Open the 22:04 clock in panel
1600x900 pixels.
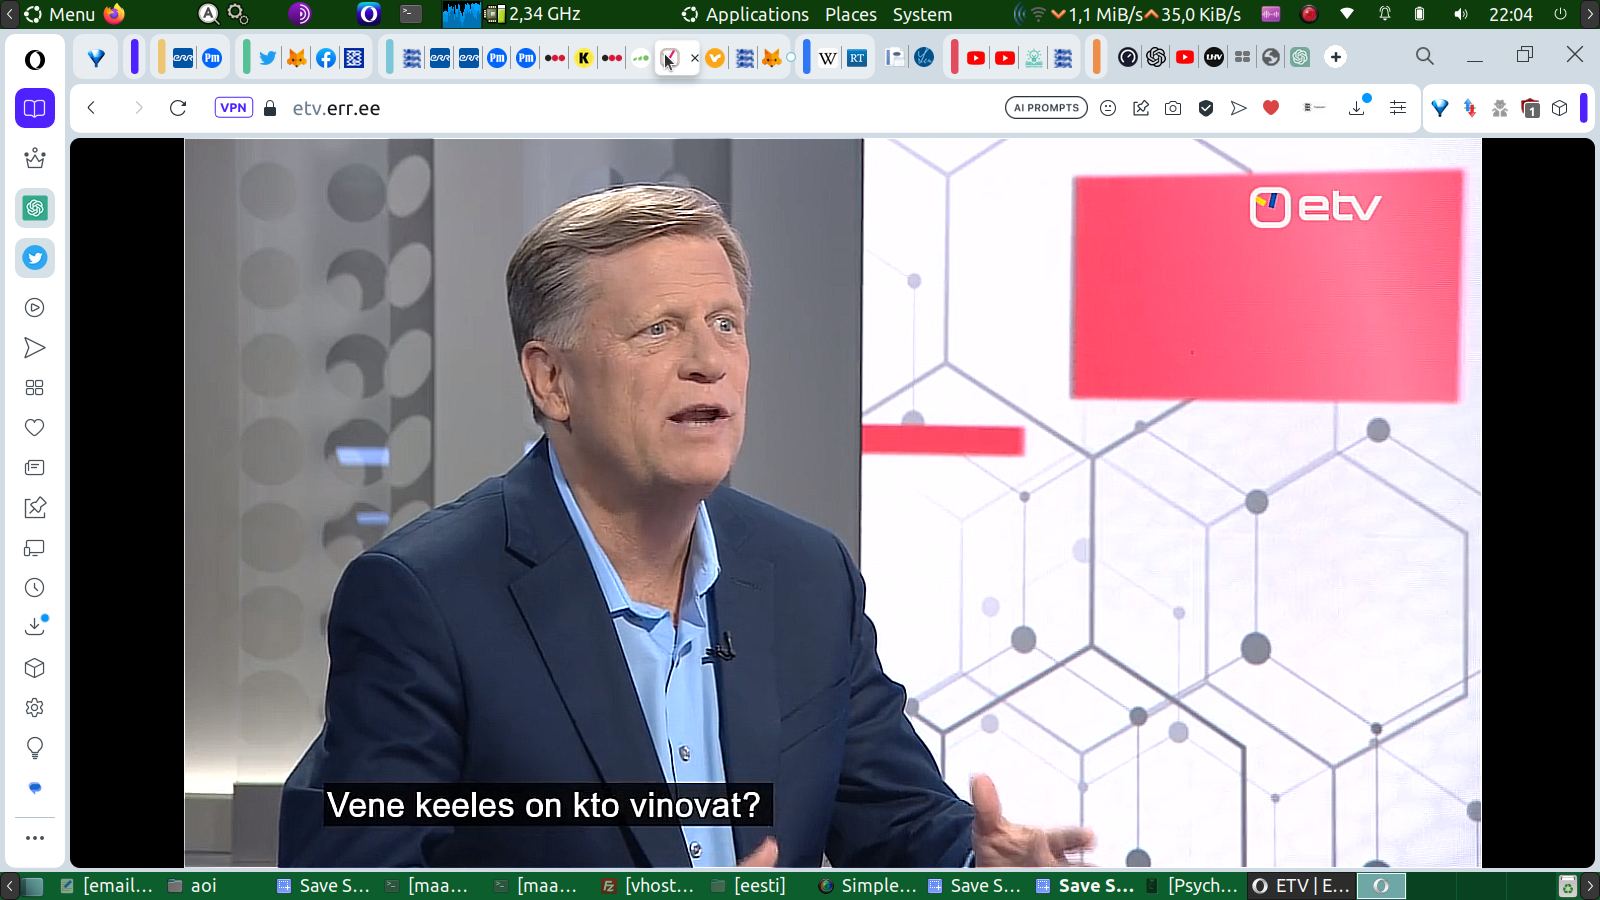pyautogui.click(x=1510, y=14)
